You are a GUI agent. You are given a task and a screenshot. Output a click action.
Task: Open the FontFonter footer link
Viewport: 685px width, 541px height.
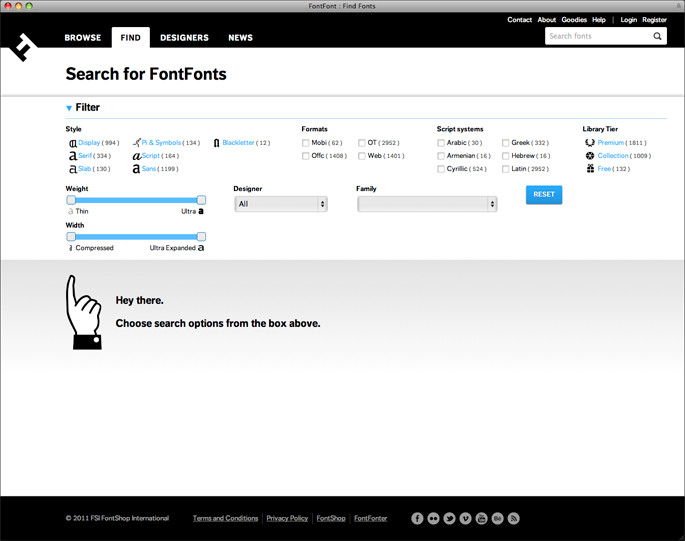tap(370, 518)
